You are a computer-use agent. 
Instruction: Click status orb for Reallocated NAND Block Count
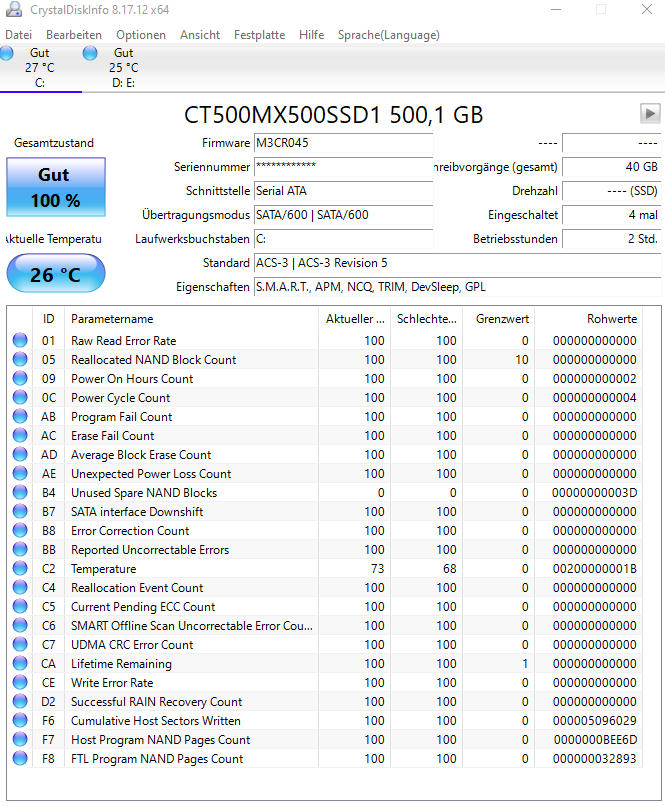(20, 359)
